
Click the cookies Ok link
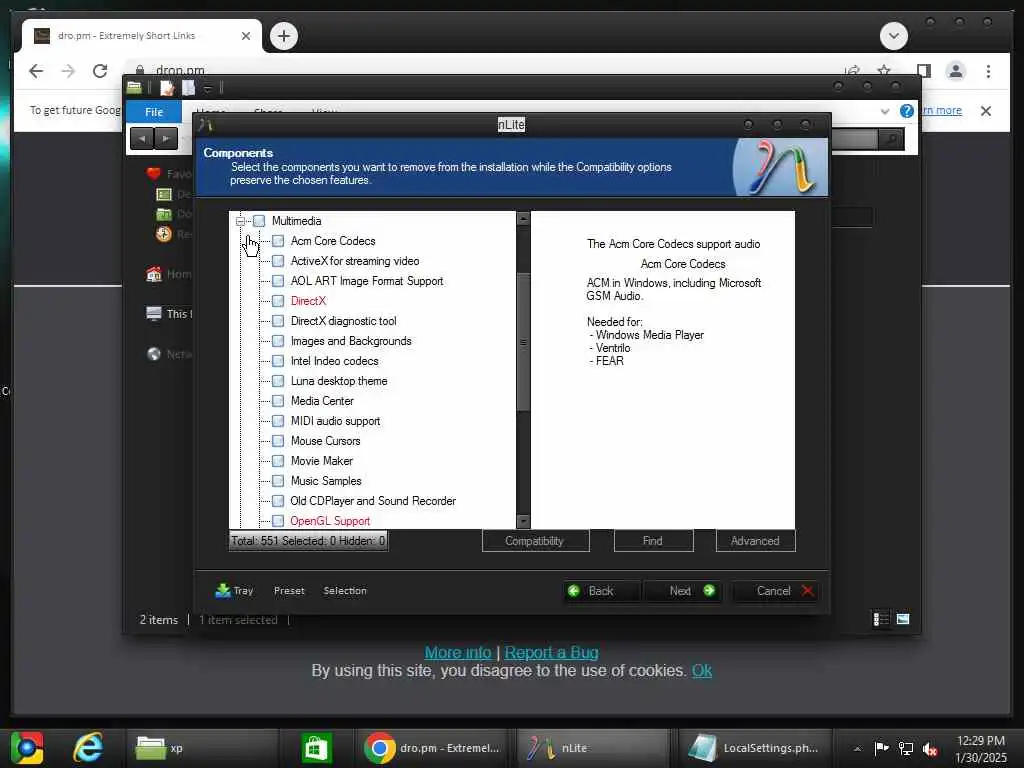click(702, 671)
